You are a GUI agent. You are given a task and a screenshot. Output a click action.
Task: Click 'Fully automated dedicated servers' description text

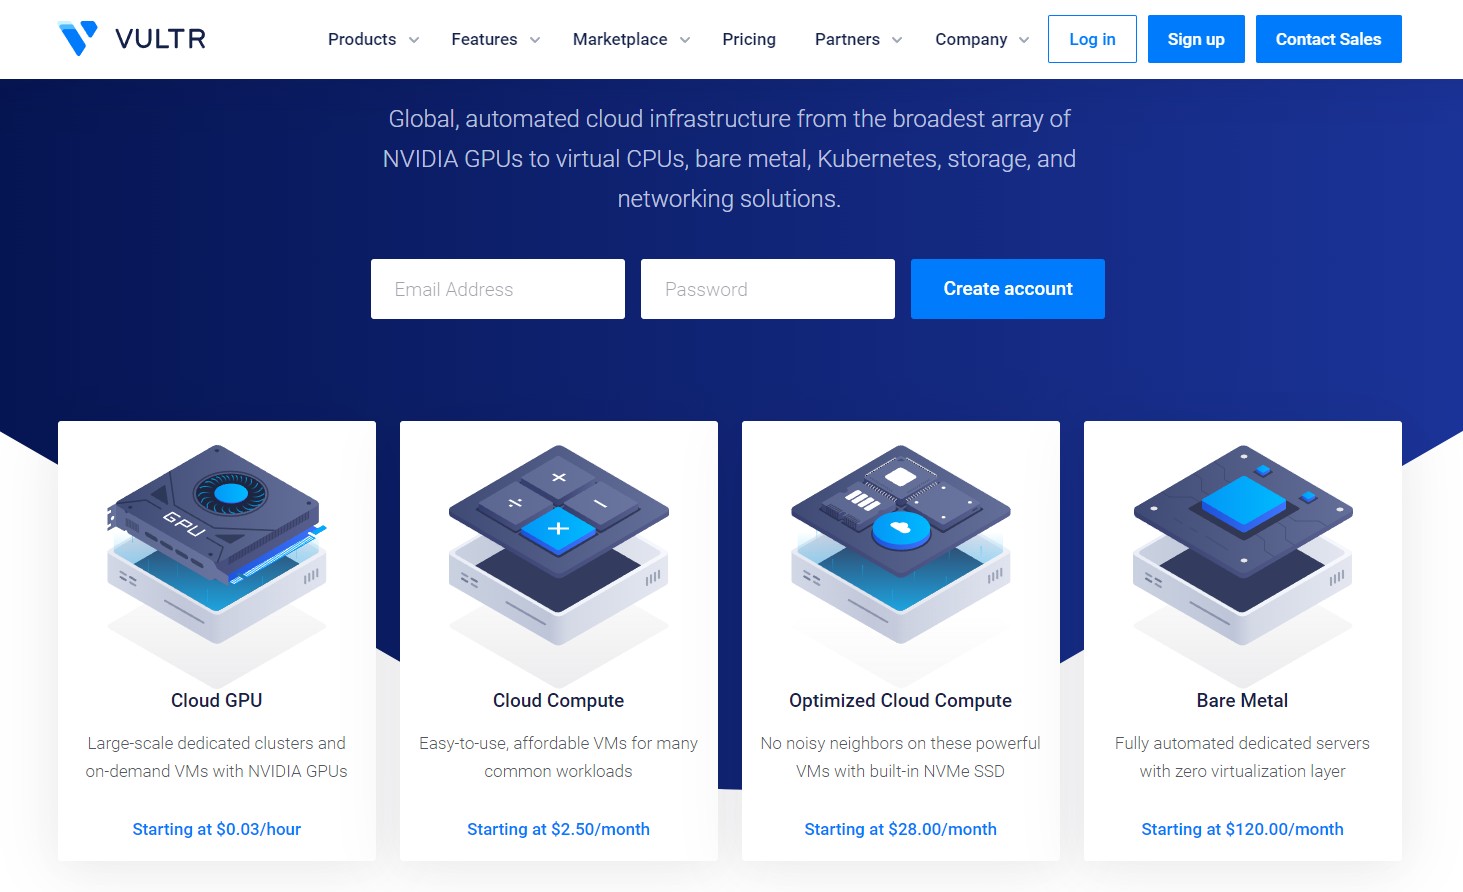click(x=1243, y=757)
